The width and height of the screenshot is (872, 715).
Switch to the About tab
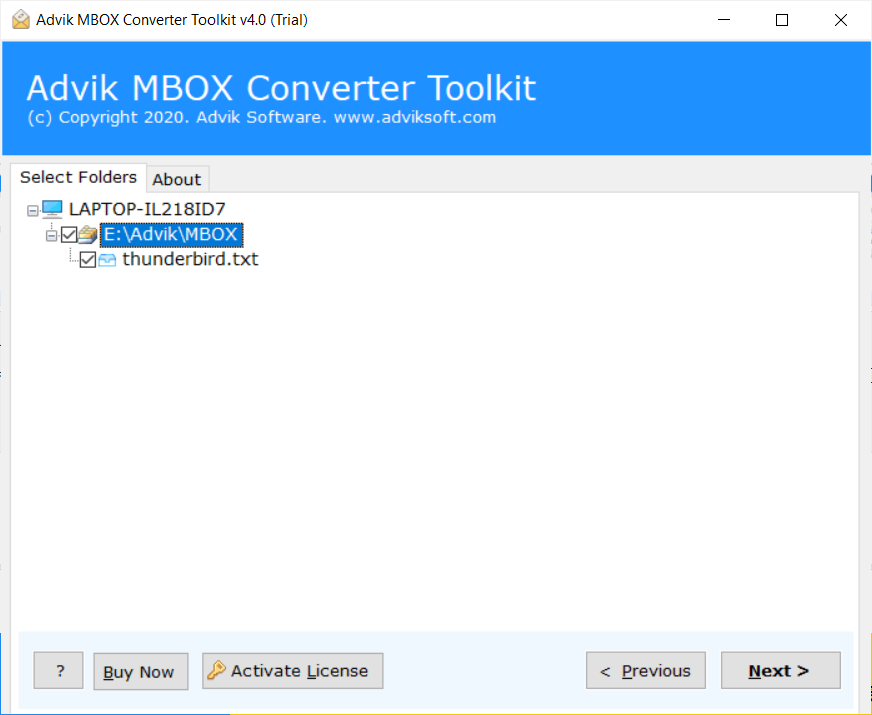click(177, 179)
